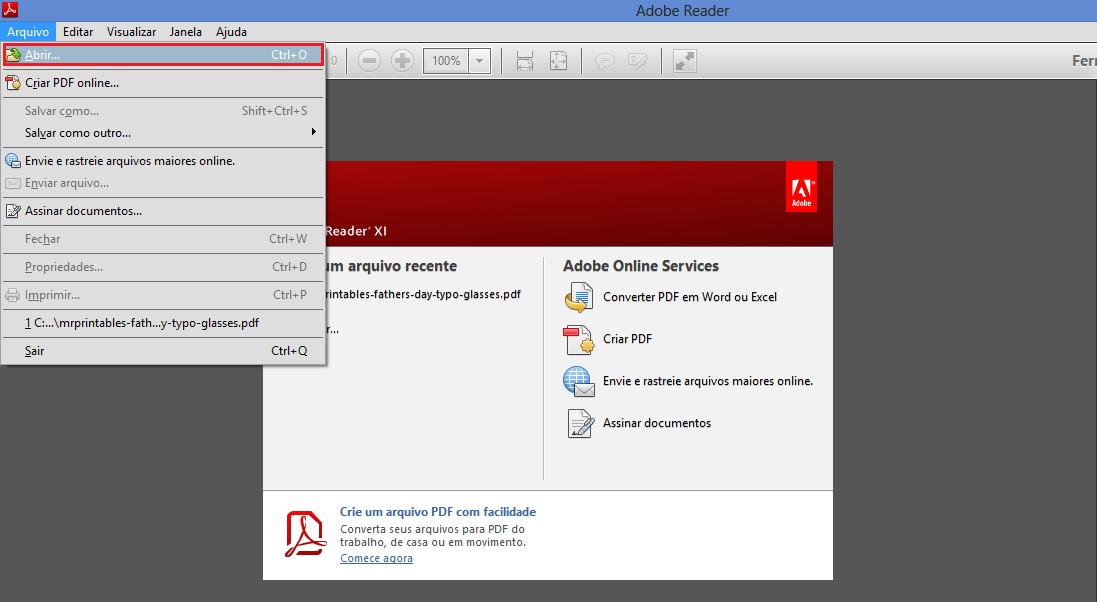Click the zoom out minus button
The height and width of the screenshot is (602, 1097).
pyautogui.click(x=369, y=61)
